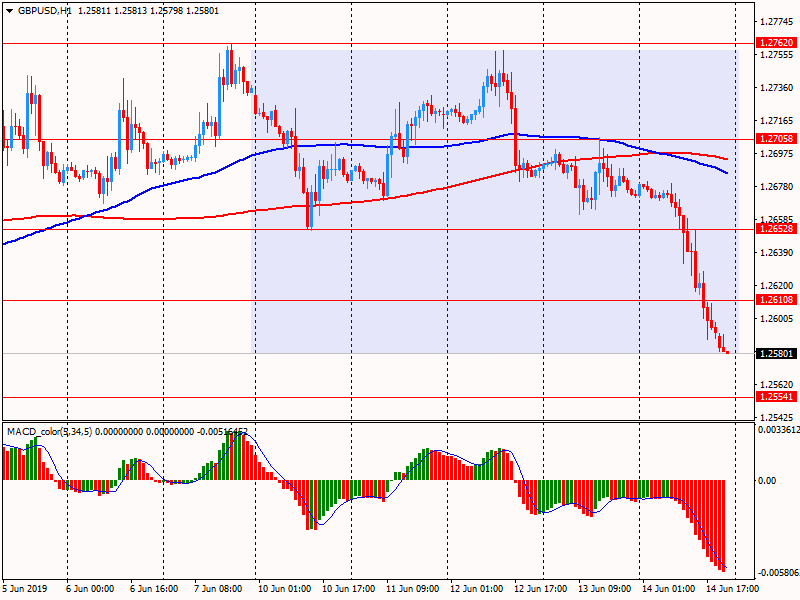800x600 pixels.
Task: Click the 12 Jun 17:00 time axis label
Action: [541, 589]
